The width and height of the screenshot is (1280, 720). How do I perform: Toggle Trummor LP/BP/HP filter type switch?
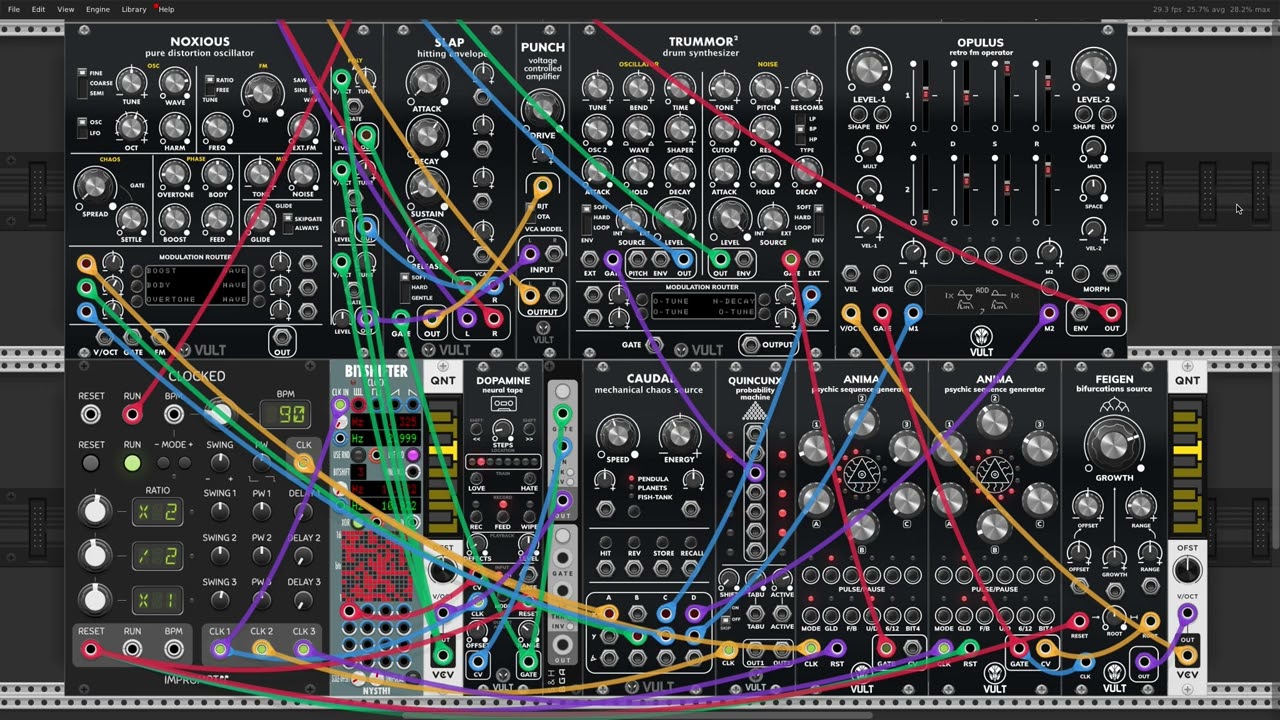(x=799, y=130)
